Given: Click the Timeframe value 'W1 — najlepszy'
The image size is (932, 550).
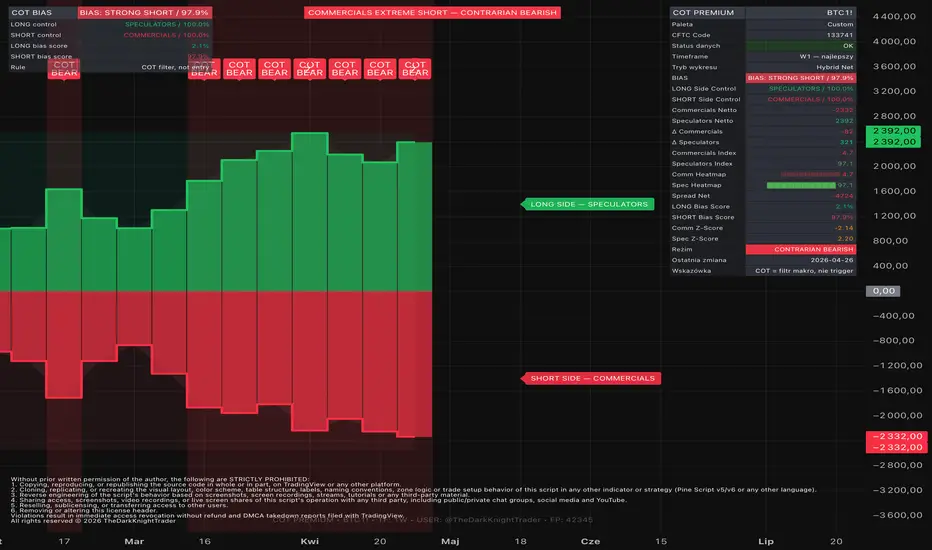Looking at the screenshot, I should pos(826,56).
